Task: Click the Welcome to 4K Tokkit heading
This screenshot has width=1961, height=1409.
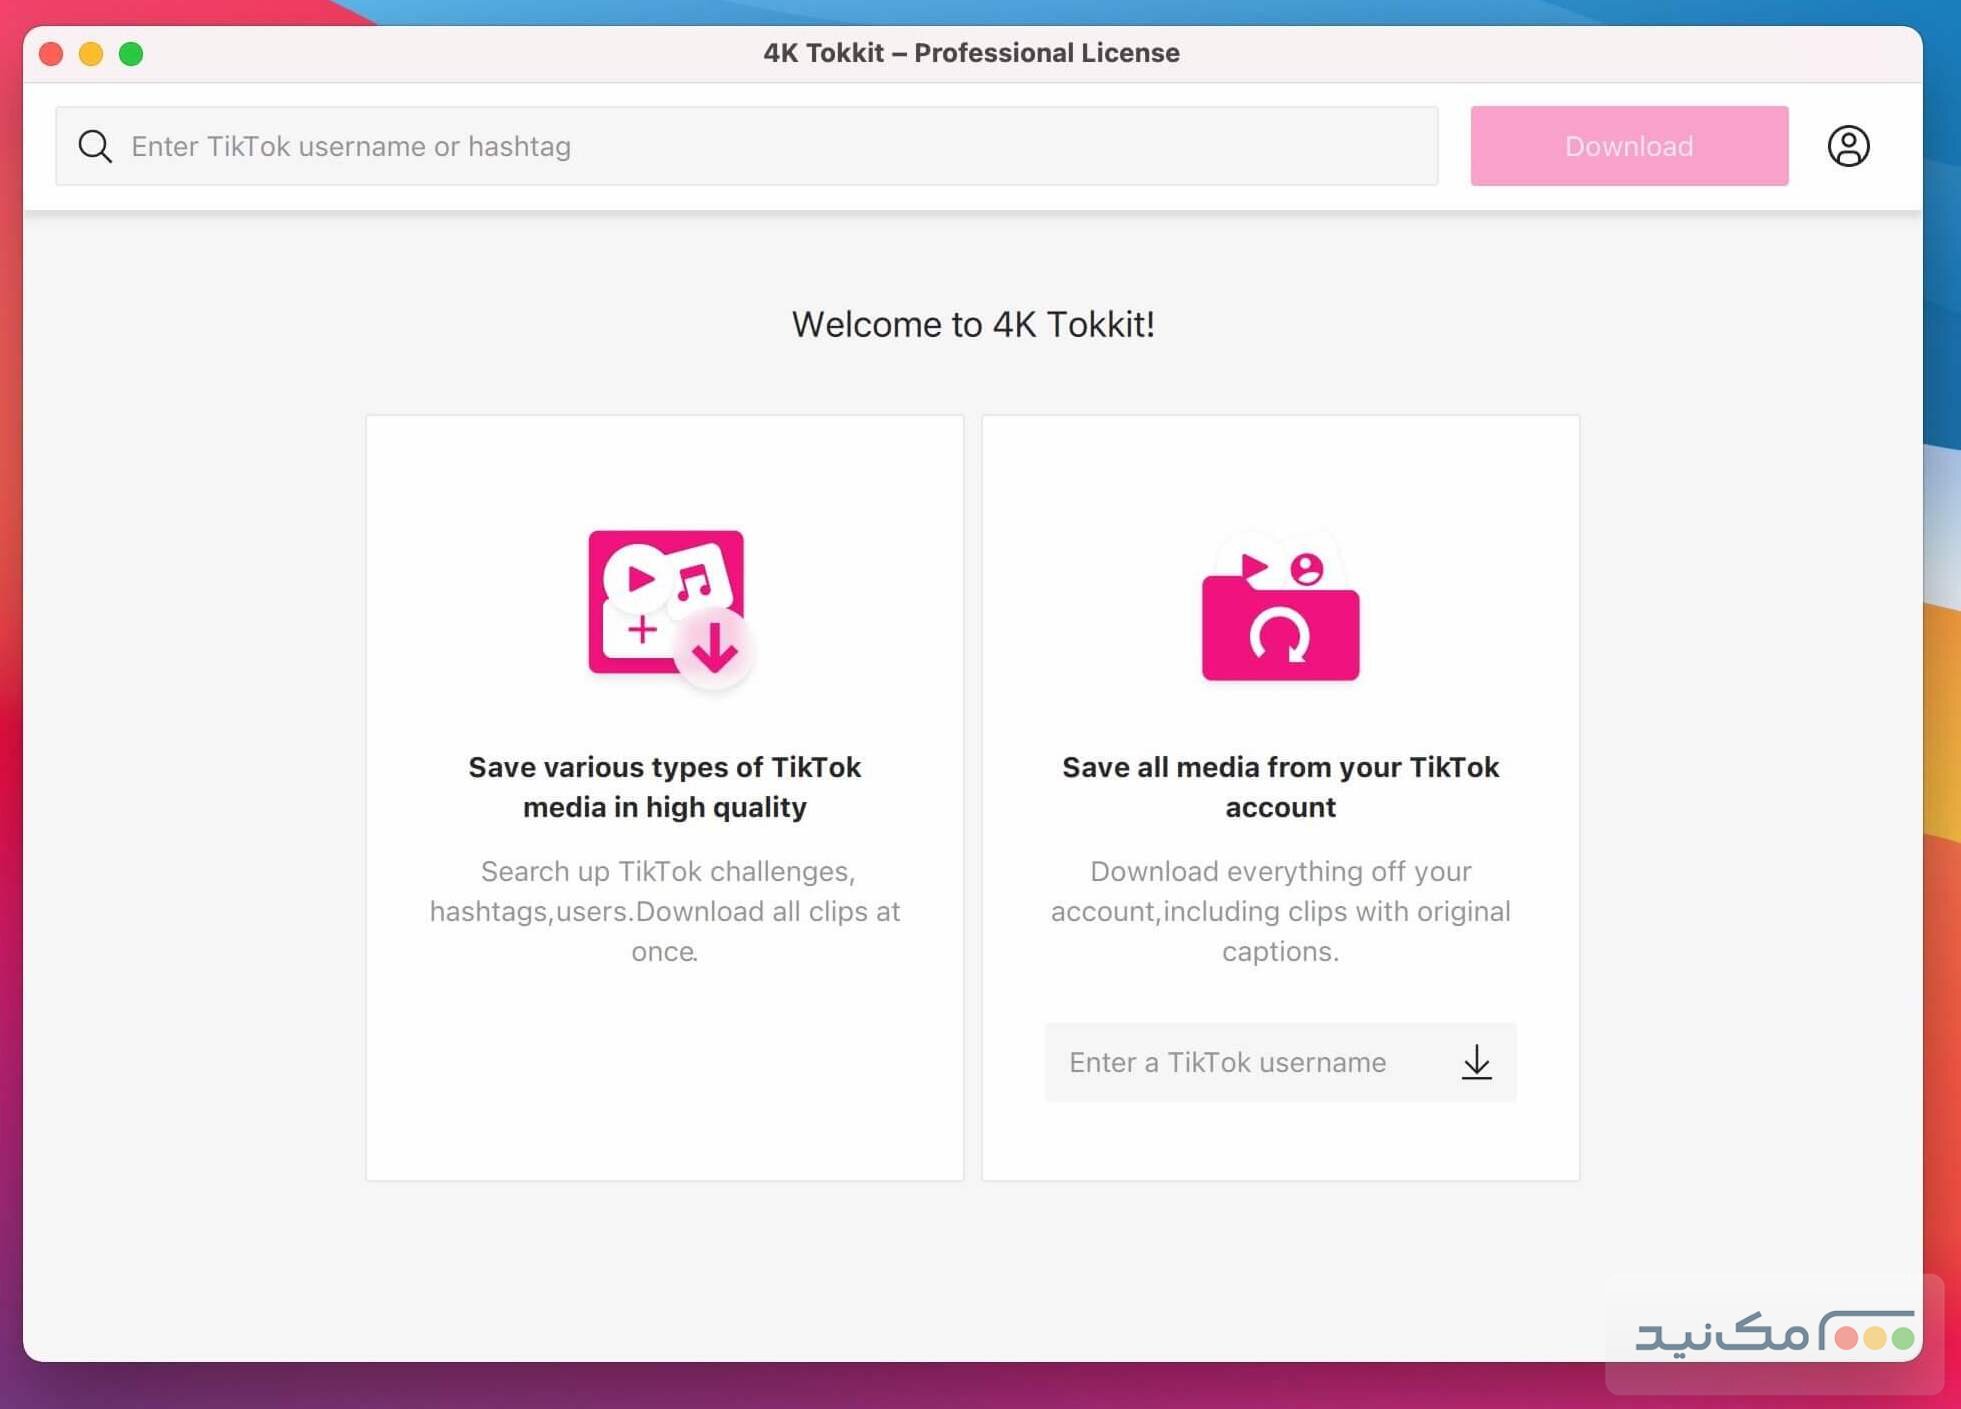Action: pos(973,323)
